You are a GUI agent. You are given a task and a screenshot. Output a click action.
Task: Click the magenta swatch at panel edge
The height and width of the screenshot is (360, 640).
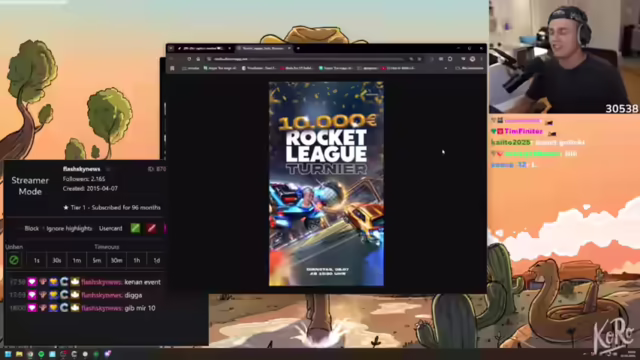165,228
